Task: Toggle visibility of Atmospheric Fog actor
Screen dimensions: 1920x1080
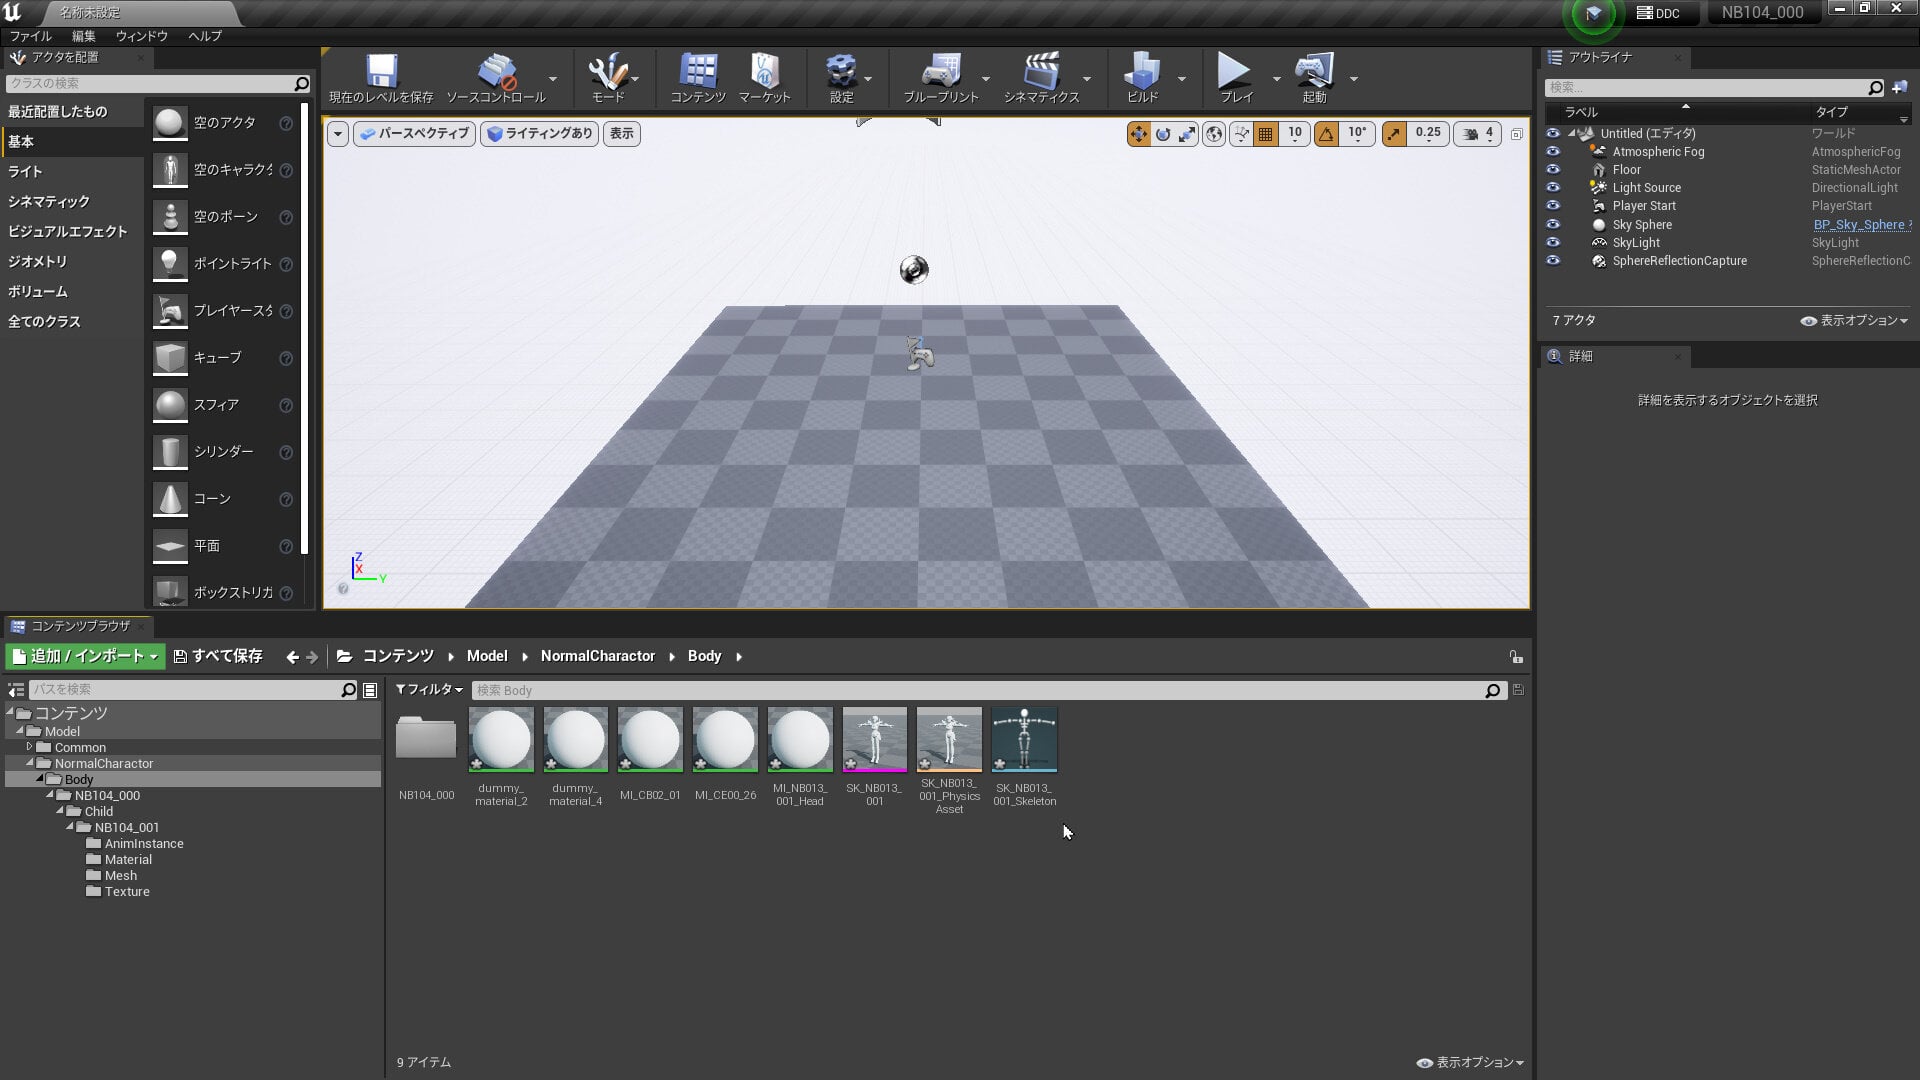Action: (1553, 152)
